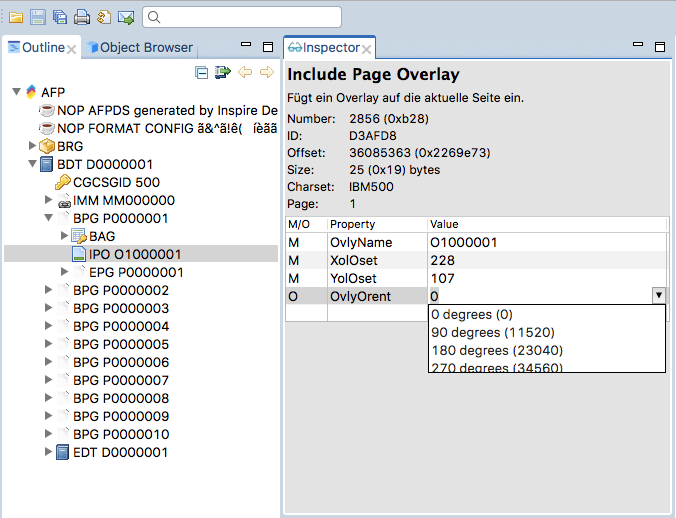Click the open folder toolbar icon
Screen dimensions: 676x518
(16, 17)
